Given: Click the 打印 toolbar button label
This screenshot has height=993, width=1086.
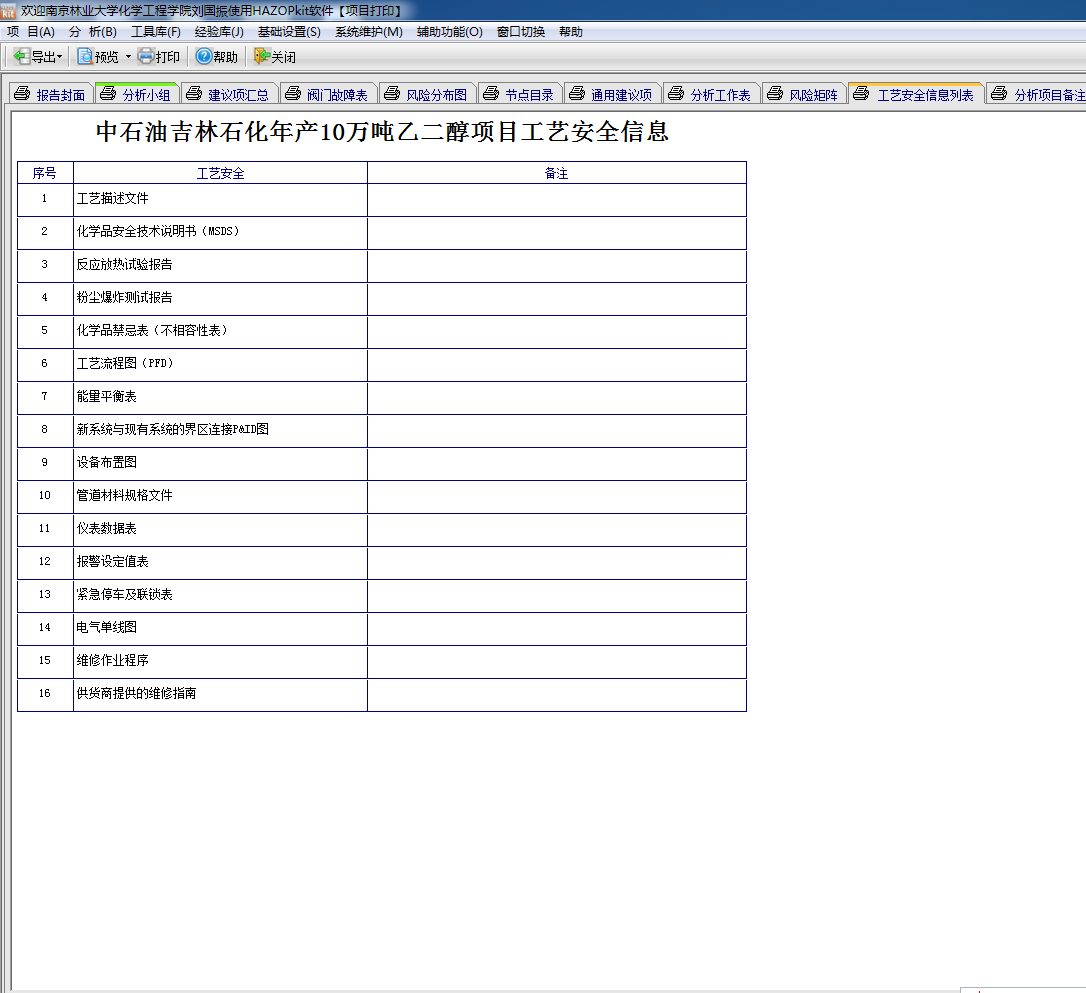Looking at the screenshot, I should (168, 57).
